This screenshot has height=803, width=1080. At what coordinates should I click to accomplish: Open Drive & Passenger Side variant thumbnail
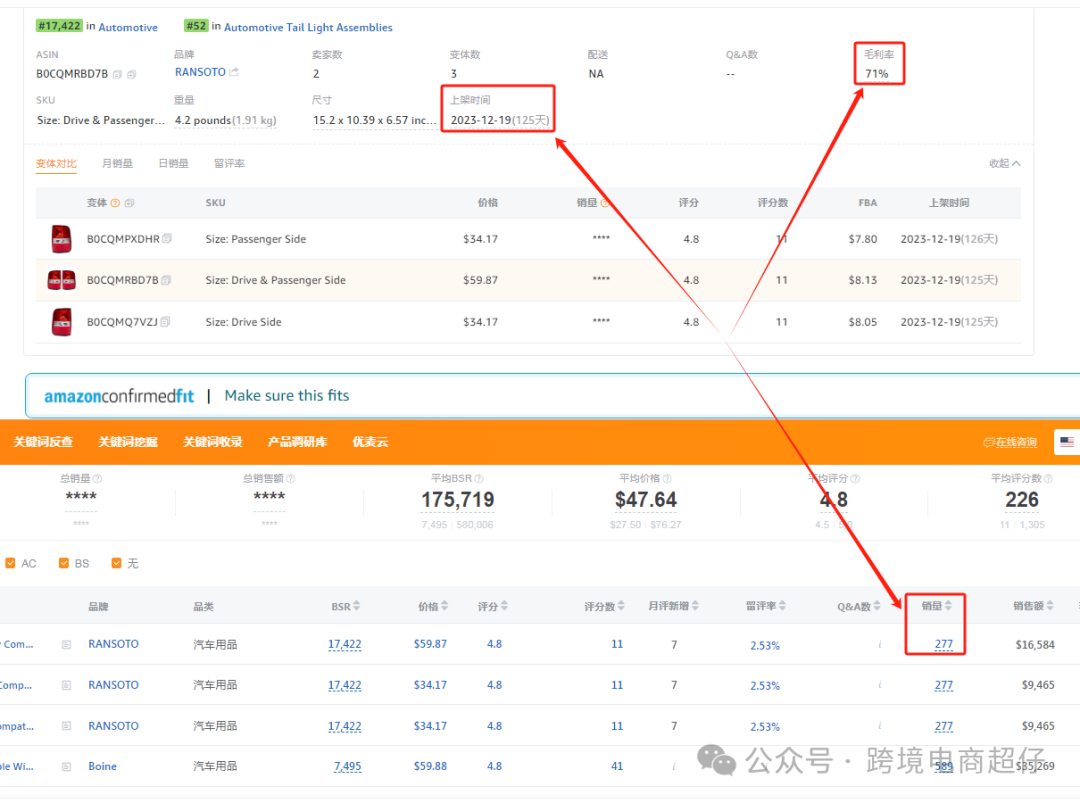pos(61,280)
